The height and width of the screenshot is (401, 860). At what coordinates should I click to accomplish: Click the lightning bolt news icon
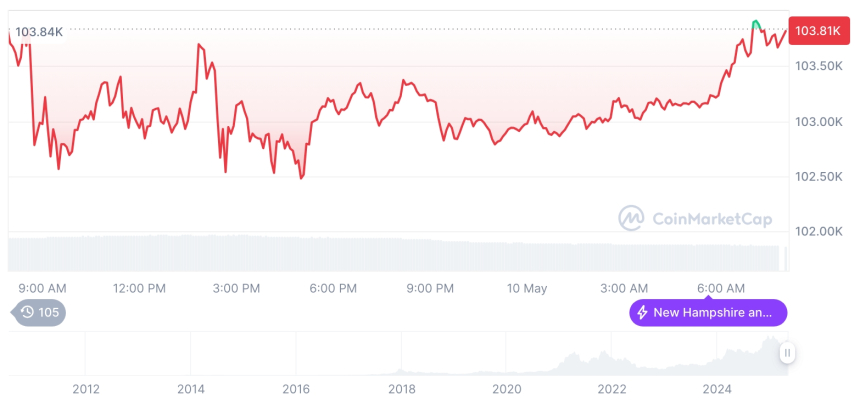coord(642,313)
